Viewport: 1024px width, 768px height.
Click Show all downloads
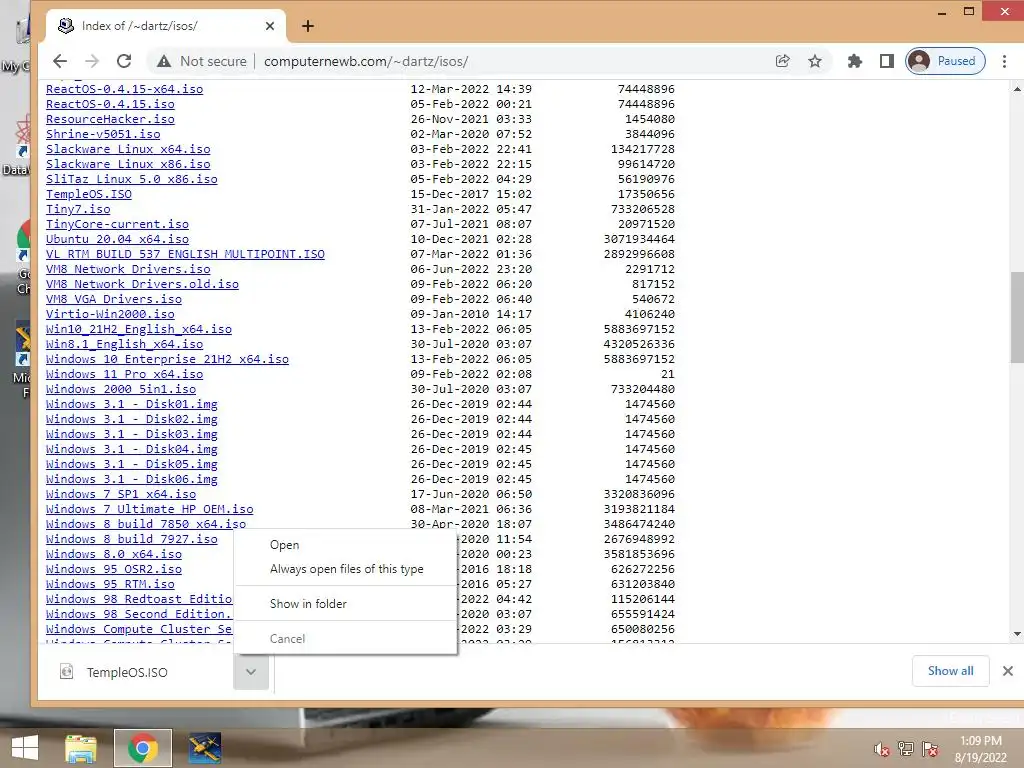coord(950,671)
